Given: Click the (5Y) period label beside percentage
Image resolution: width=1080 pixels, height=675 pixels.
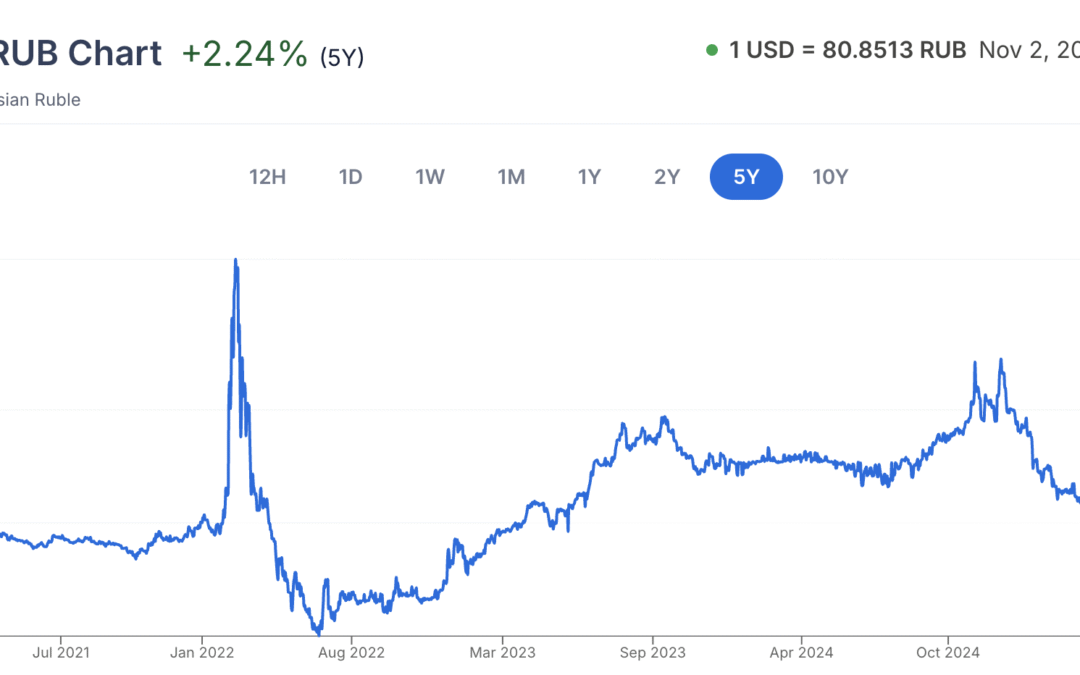Looking at the screenshot, I should 342,58.
